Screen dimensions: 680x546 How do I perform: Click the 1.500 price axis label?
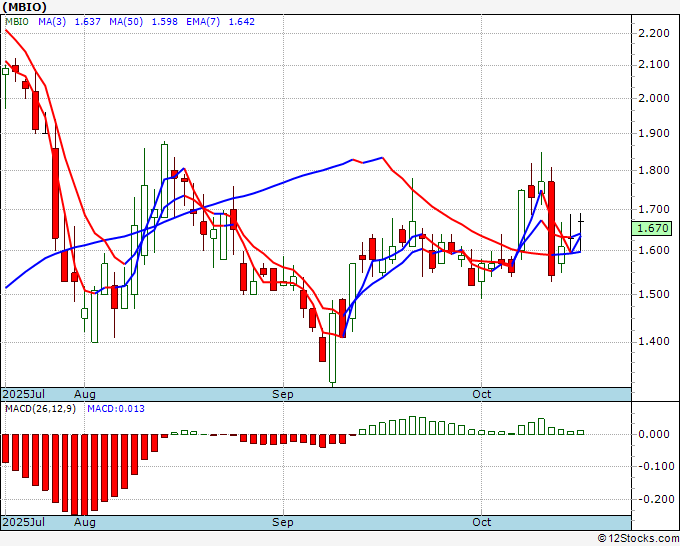click(654, 294)
